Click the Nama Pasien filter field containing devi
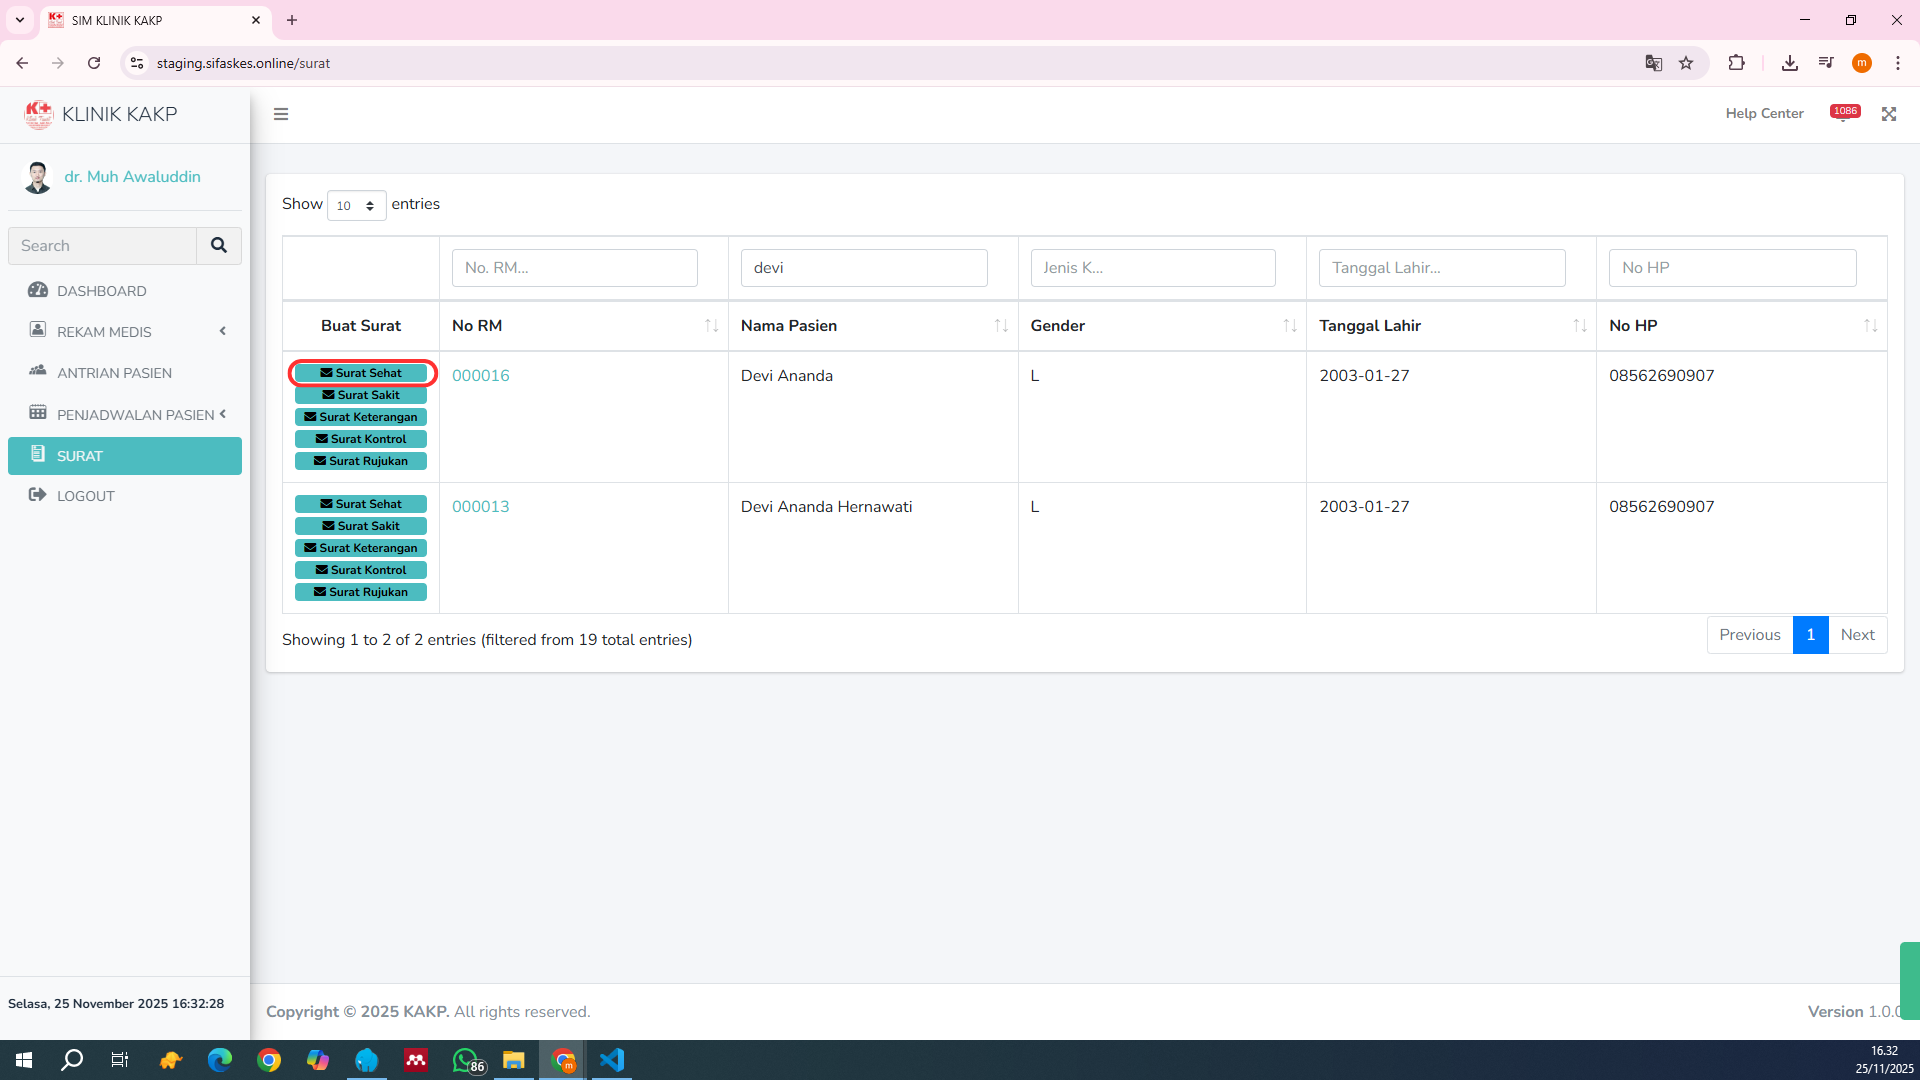This screenshot has width=1920, height=1080. [863, 268]
